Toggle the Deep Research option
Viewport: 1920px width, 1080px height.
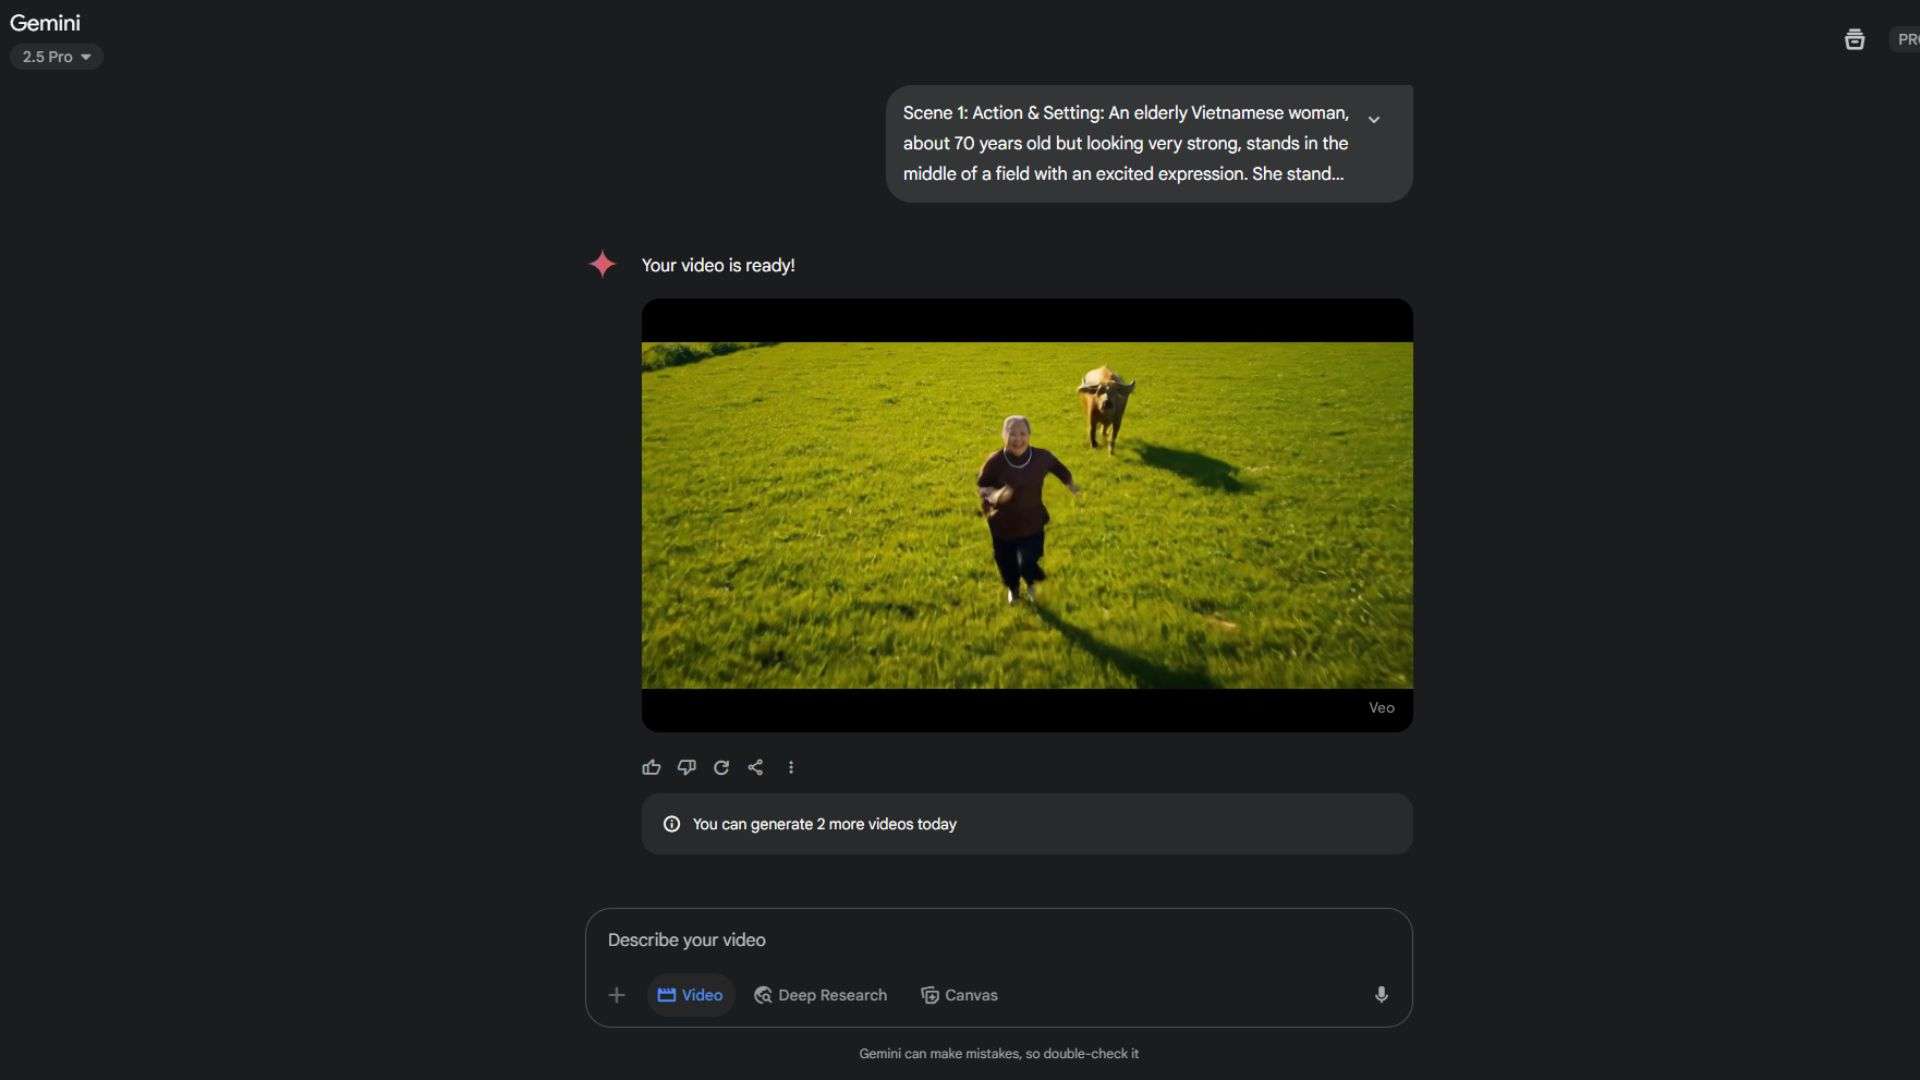tap(820, 995)
